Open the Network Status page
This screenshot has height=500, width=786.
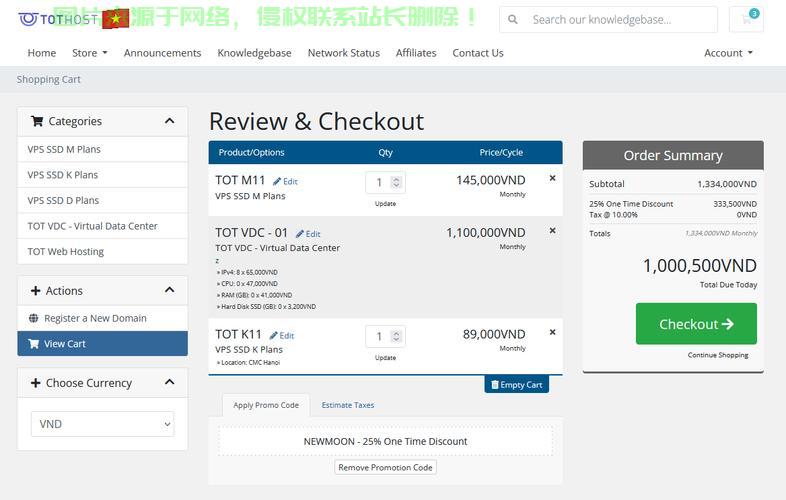344,53
